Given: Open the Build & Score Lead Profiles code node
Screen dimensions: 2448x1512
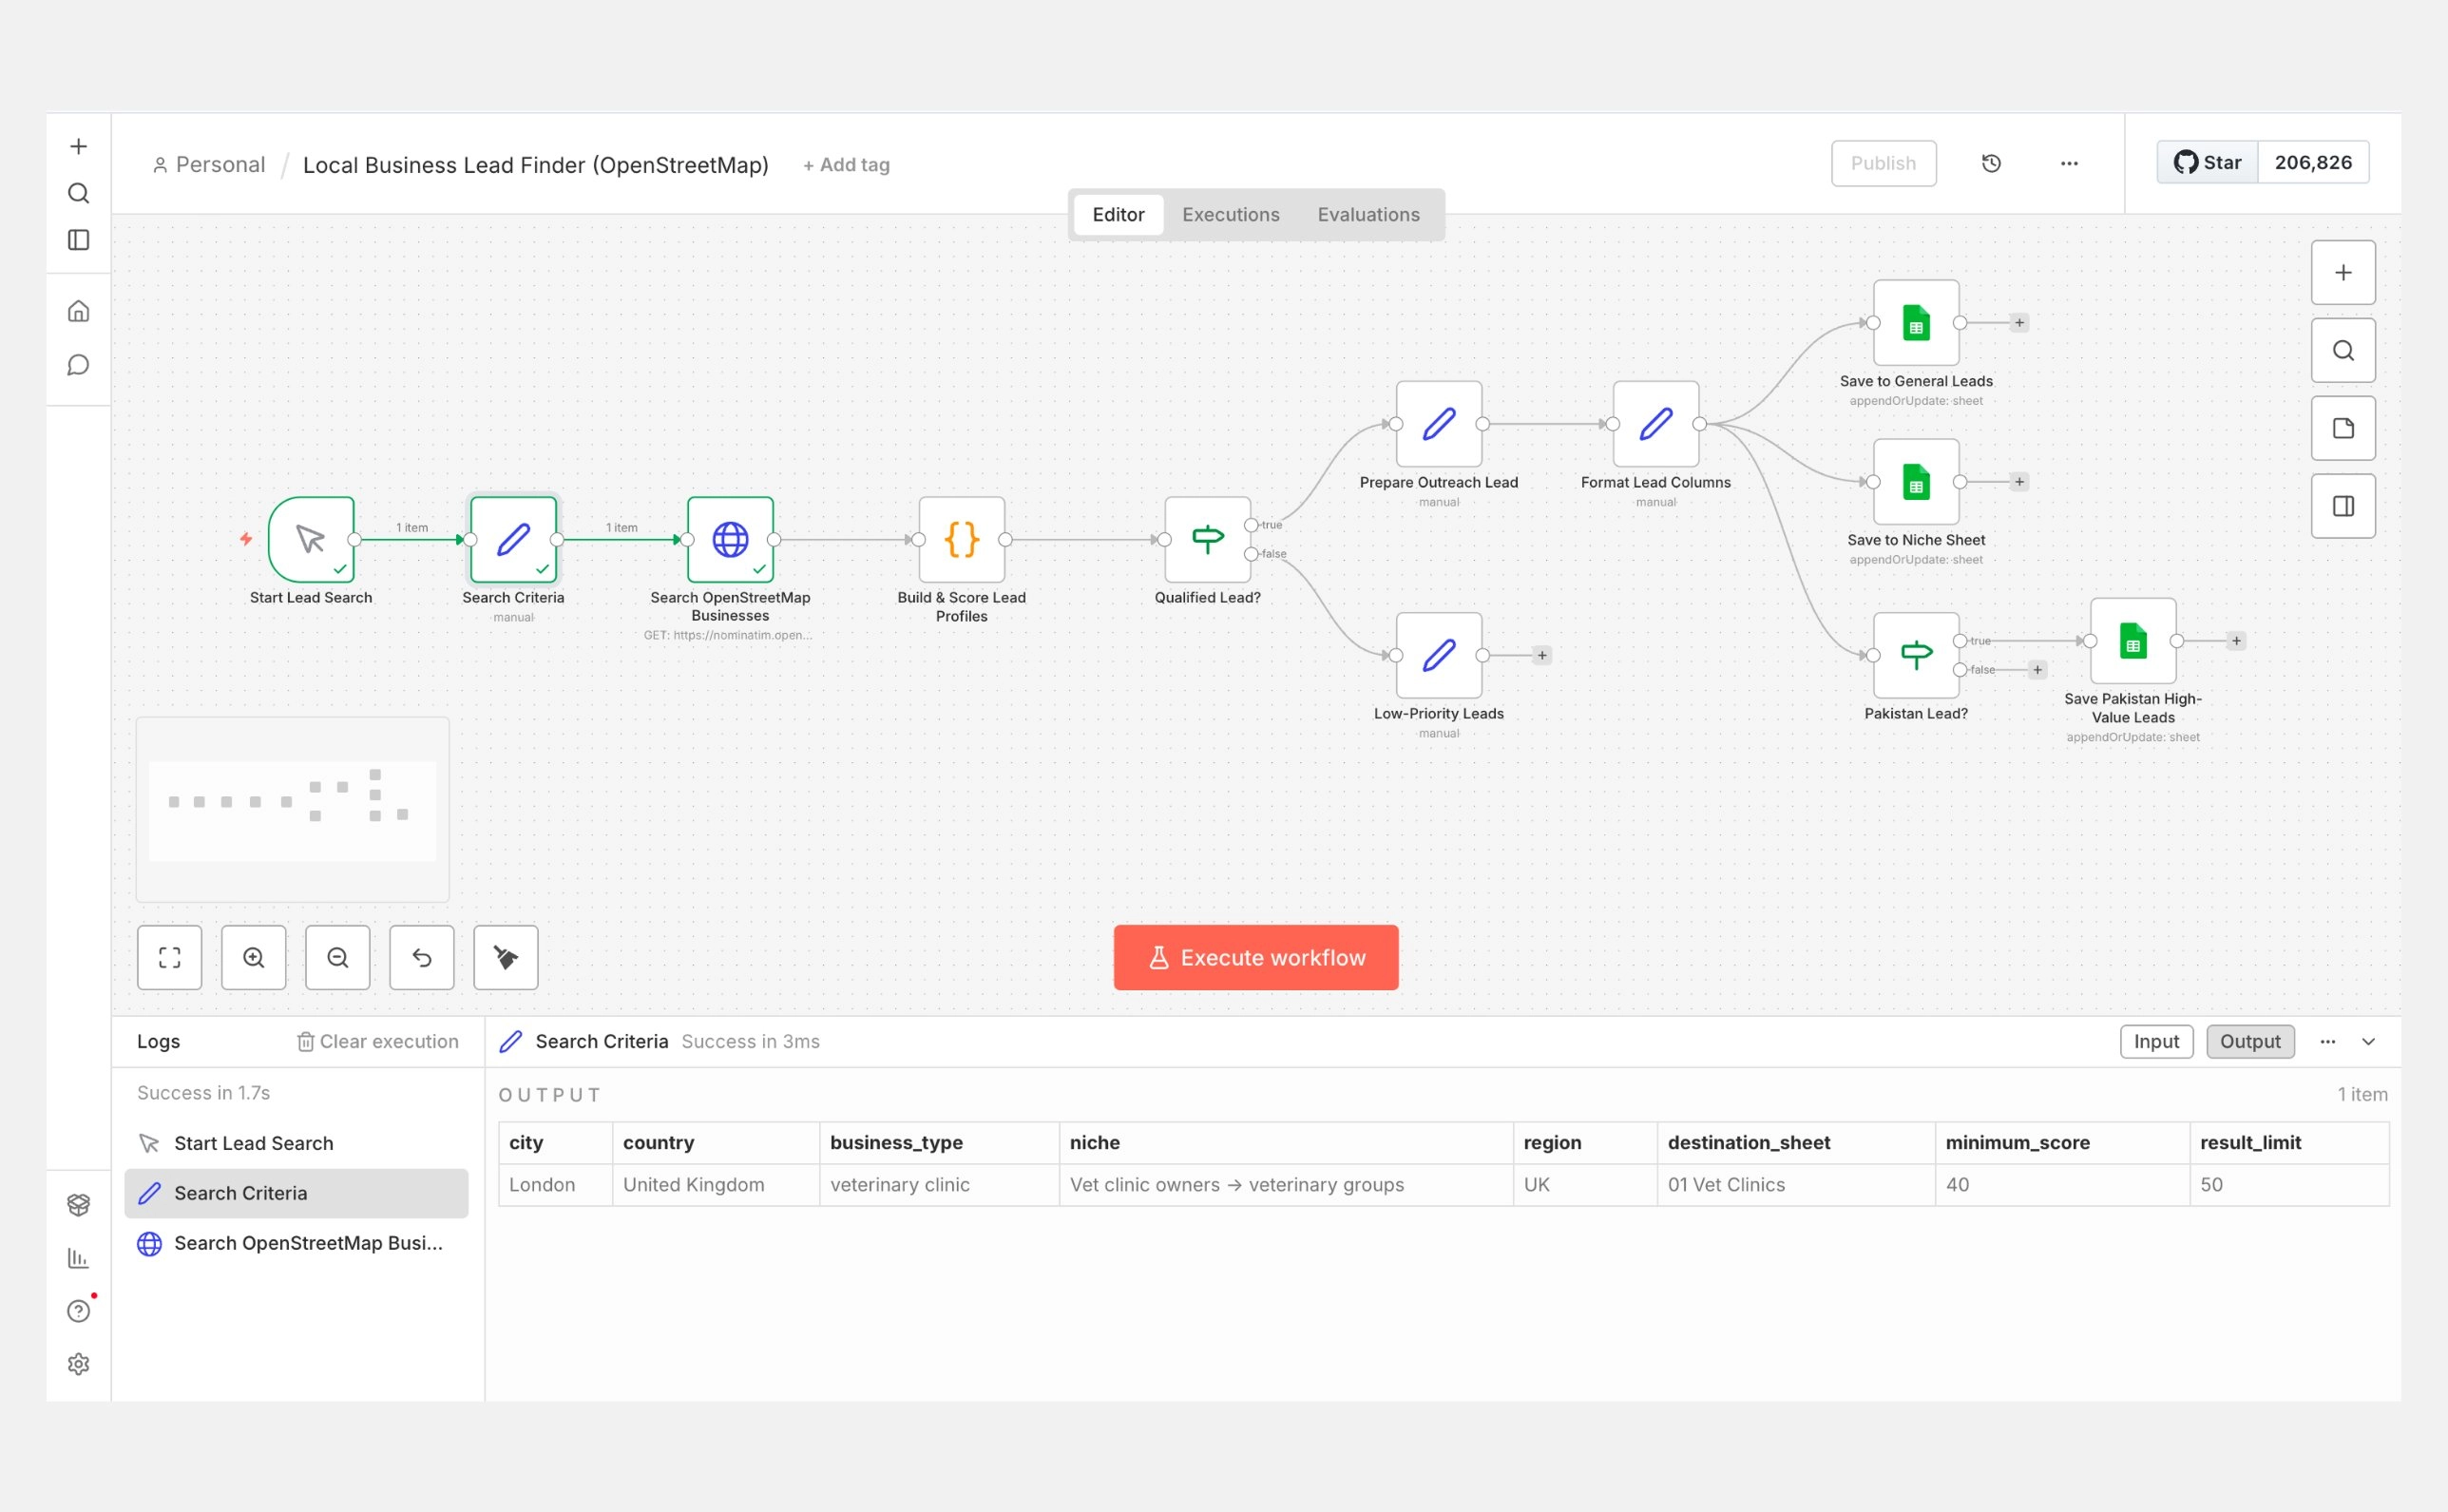Looking at the screenshot, I should 961,539.
